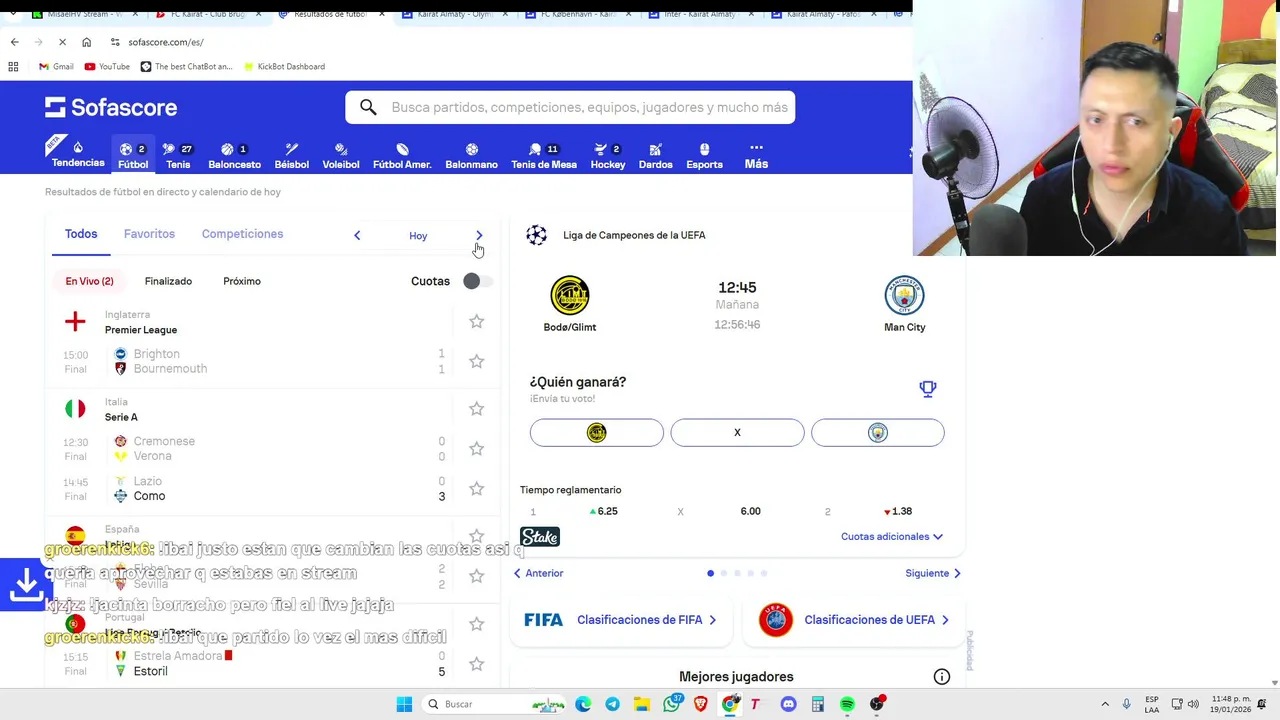Open the Serie A competition link
This screenshot has height=720, width=1280.
[x=121, y=417]
